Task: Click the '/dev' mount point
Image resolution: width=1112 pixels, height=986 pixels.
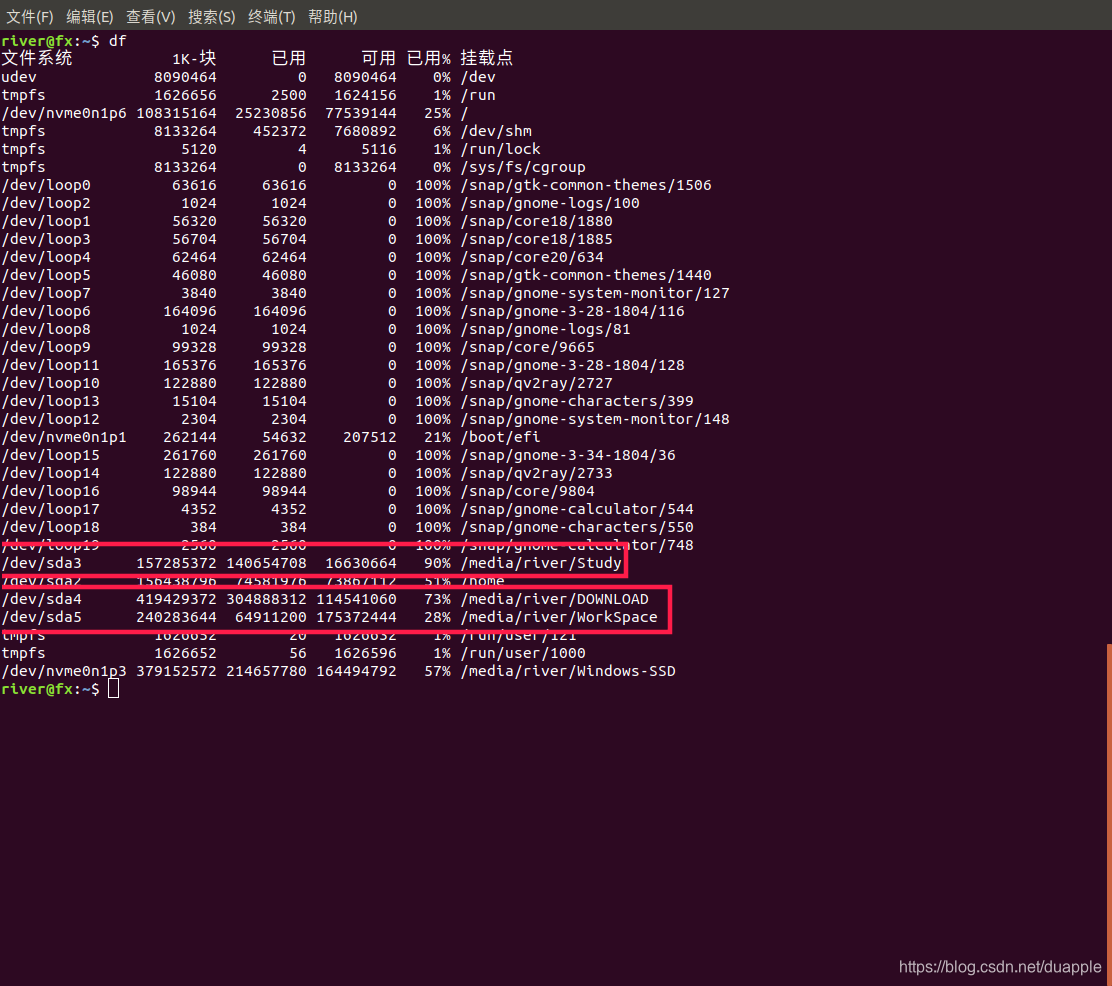Action: point(479,77)
